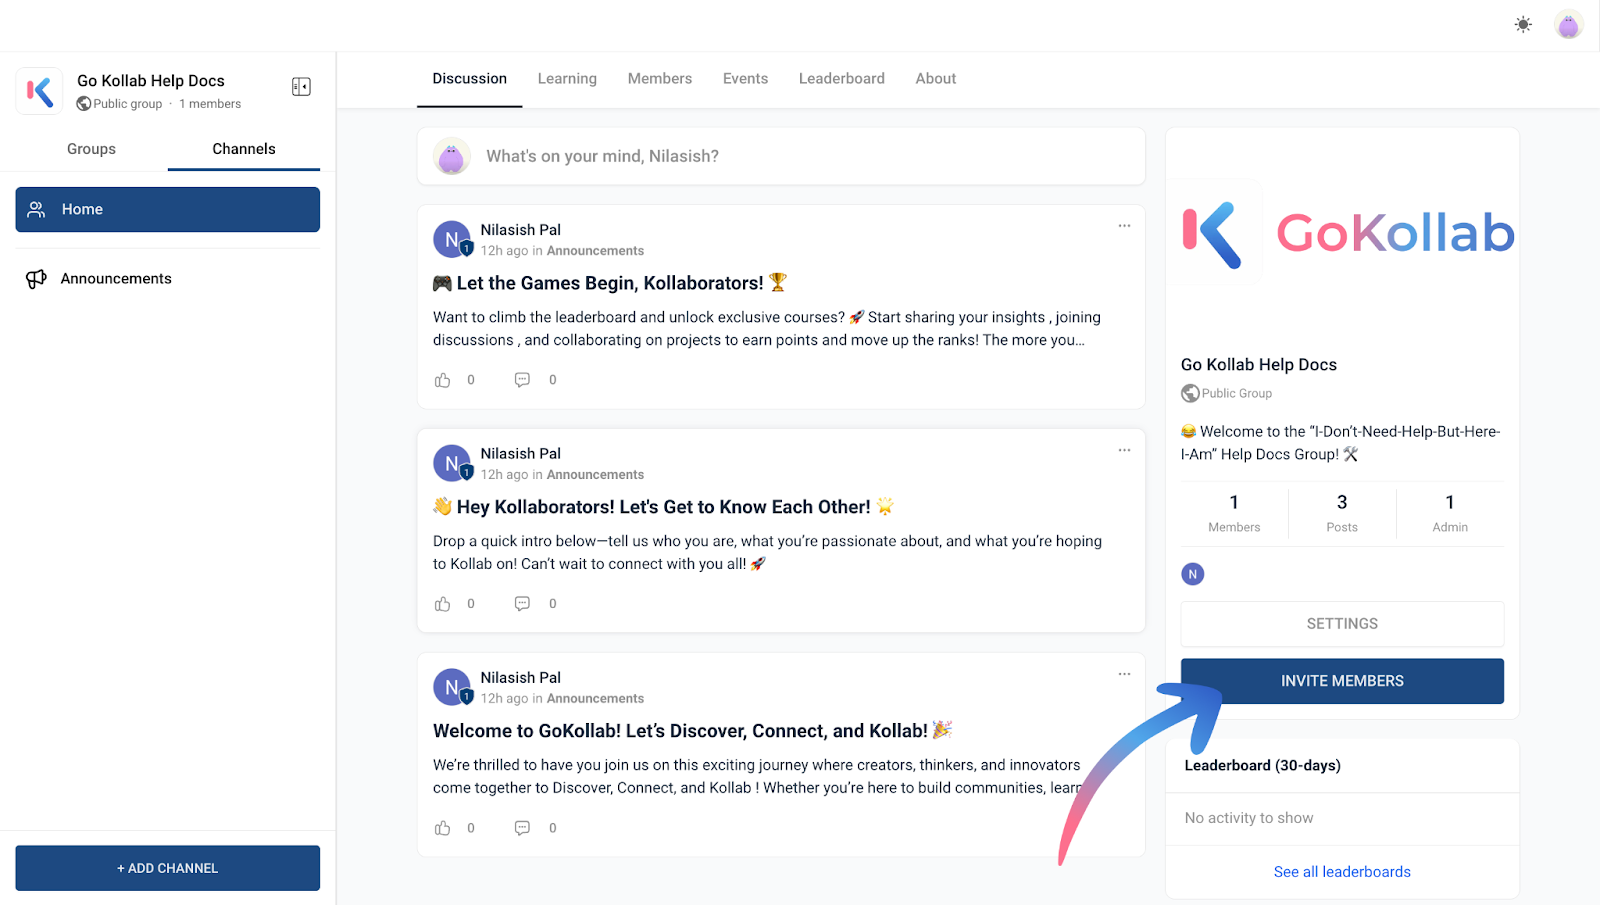
Task: Open the Home channel
Action: point(168,209)
